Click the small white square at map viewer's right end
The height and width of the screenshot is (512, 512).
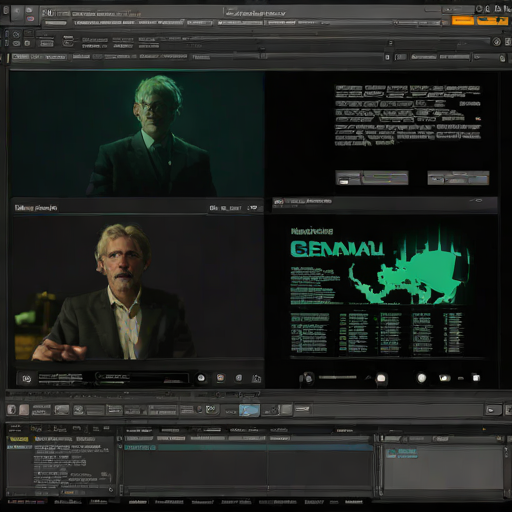476,378
